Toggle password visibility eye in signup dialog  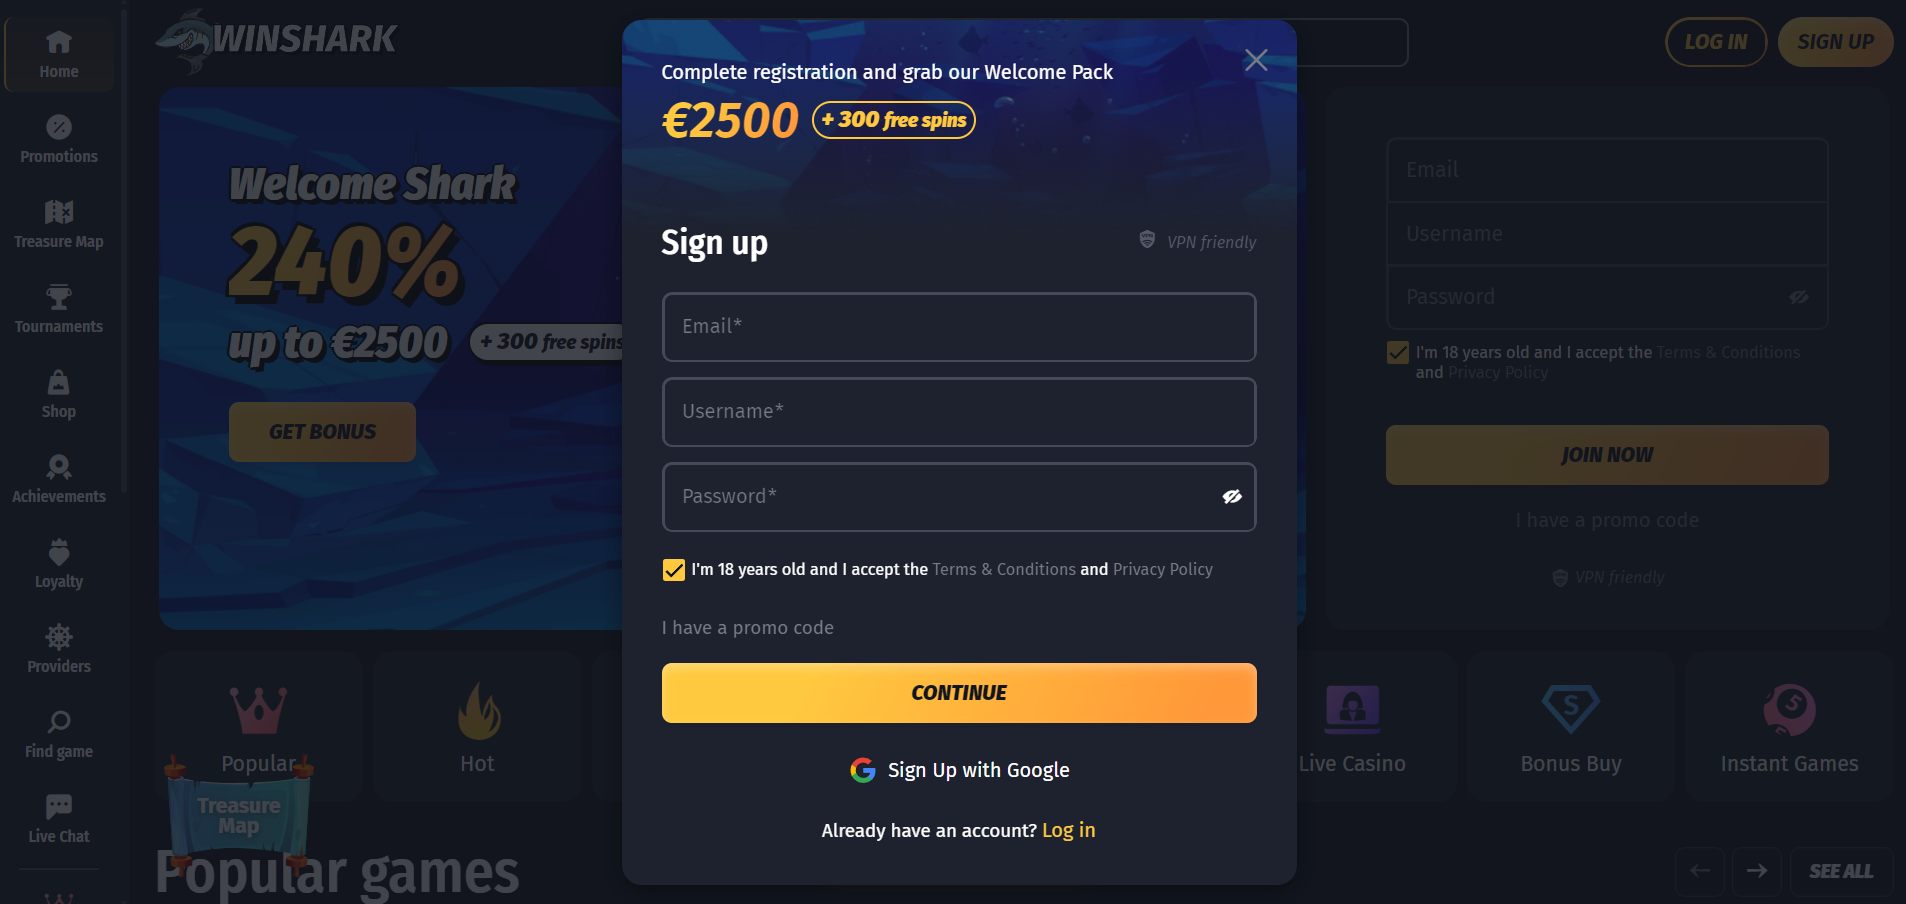[x=1232, y=497]
